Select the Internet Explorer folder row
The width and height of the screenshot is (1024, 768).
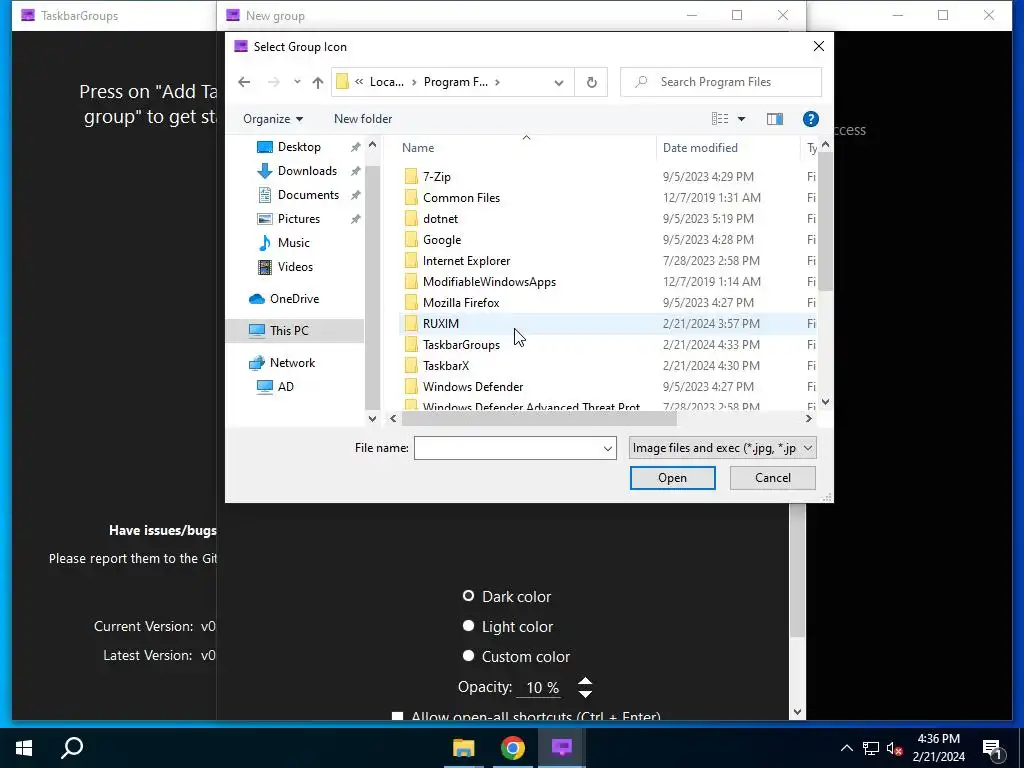(x=607, y=261)
